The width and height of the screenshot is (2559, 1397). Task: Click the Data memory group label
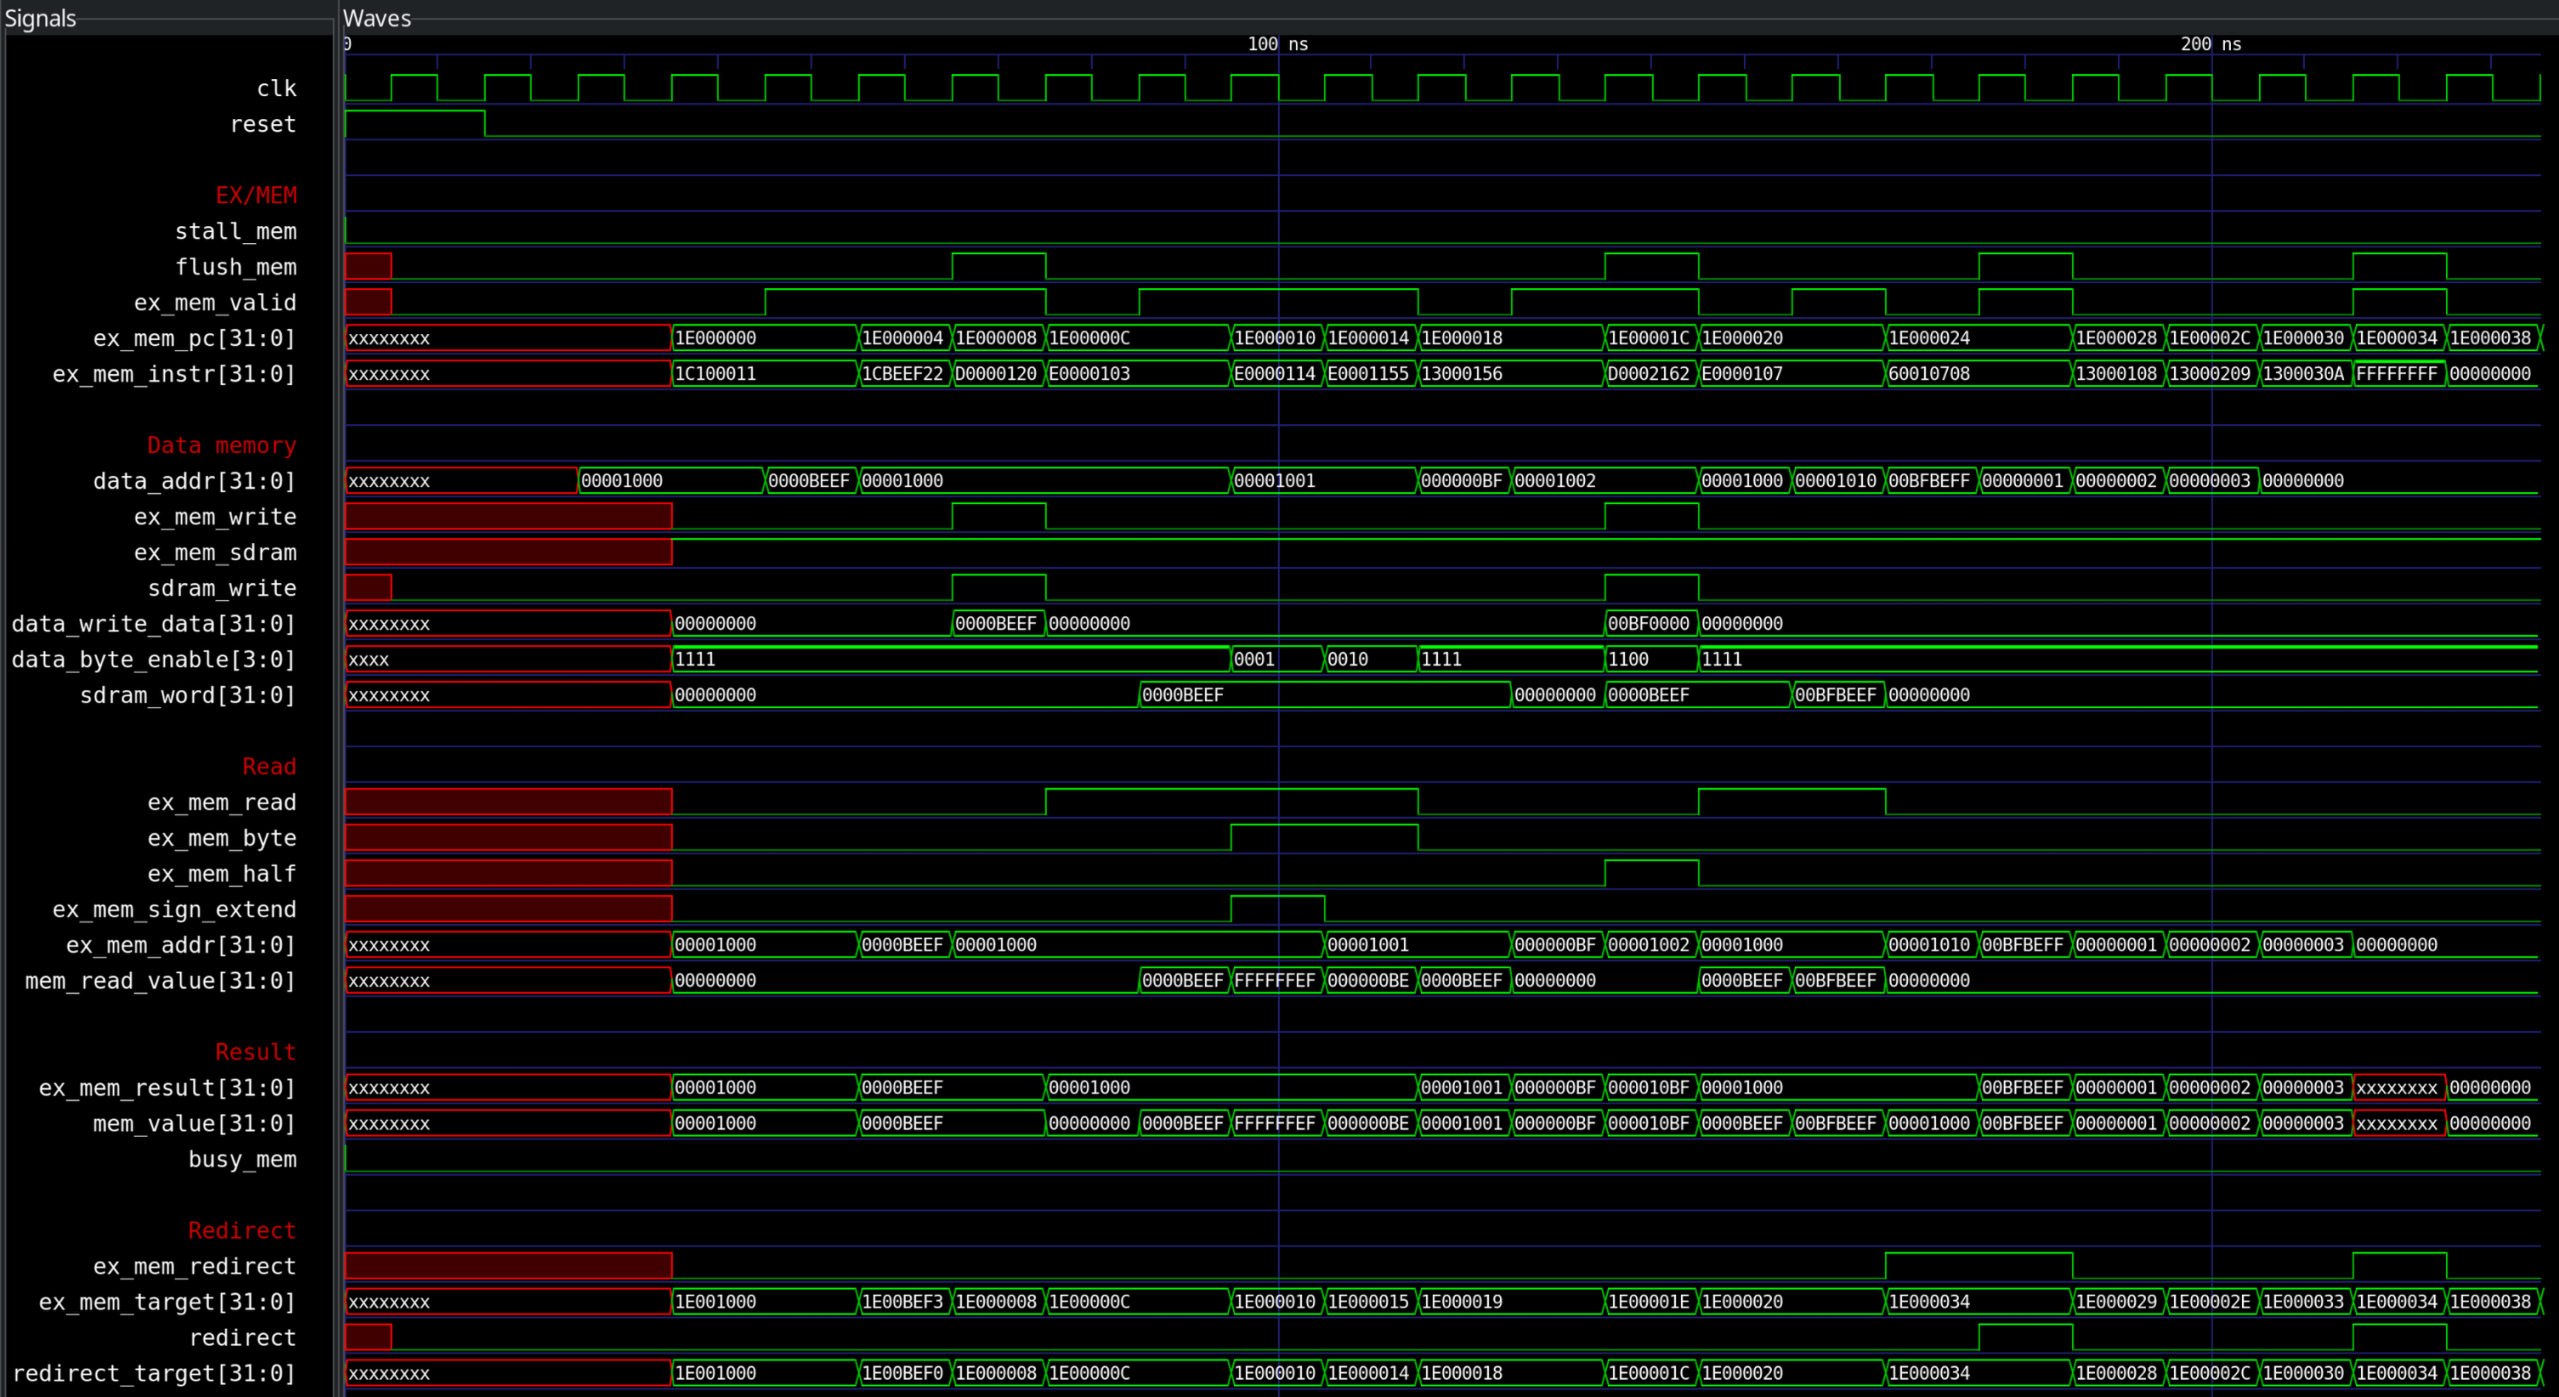pos(222,445)
